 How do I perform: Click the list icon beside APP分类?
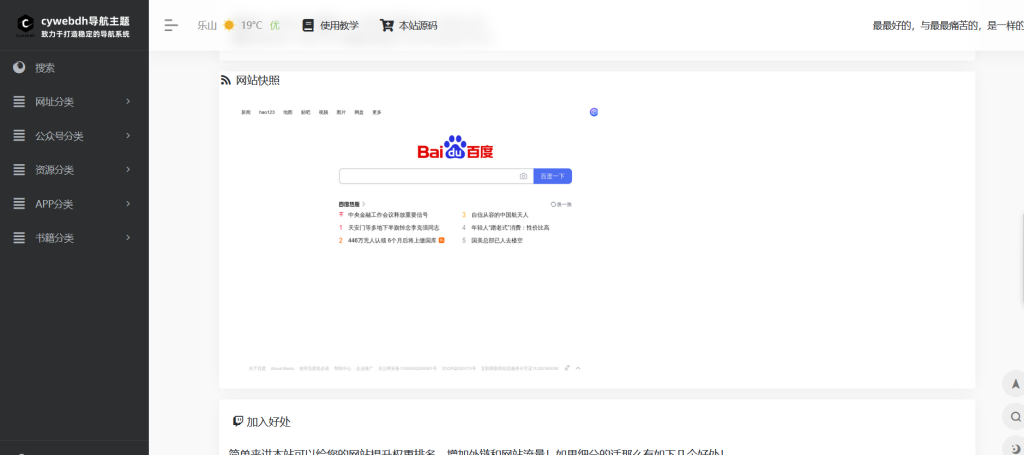point(20,204)
